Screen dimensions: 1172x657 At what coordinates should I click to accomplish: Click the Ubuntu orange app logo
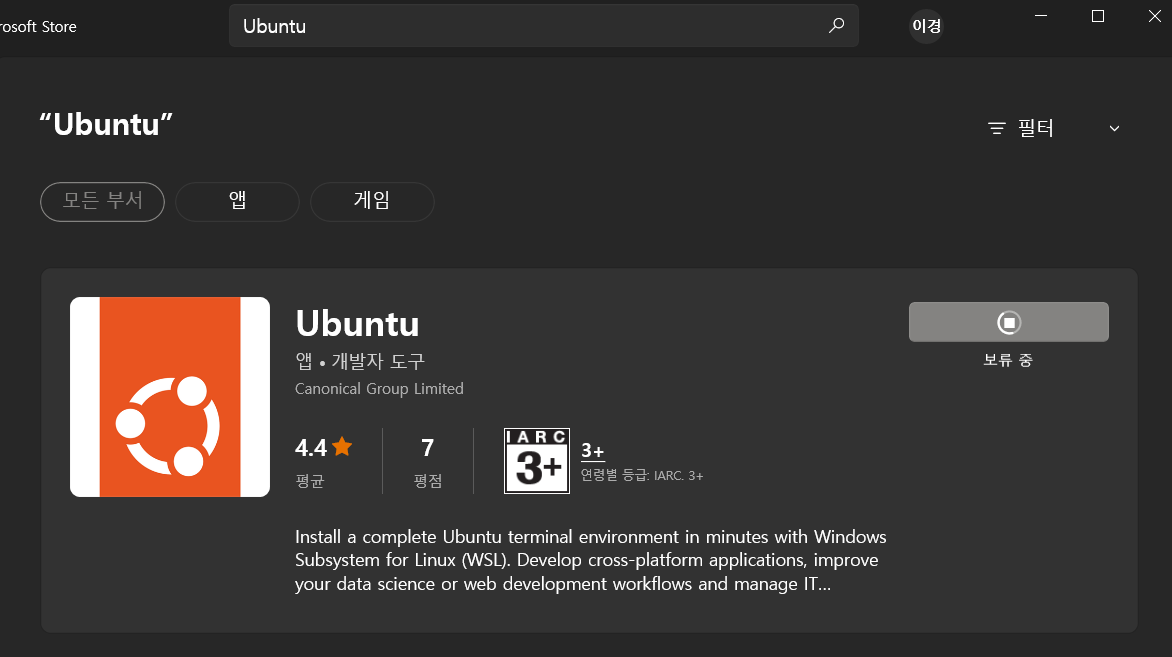(x=170, y=397)
